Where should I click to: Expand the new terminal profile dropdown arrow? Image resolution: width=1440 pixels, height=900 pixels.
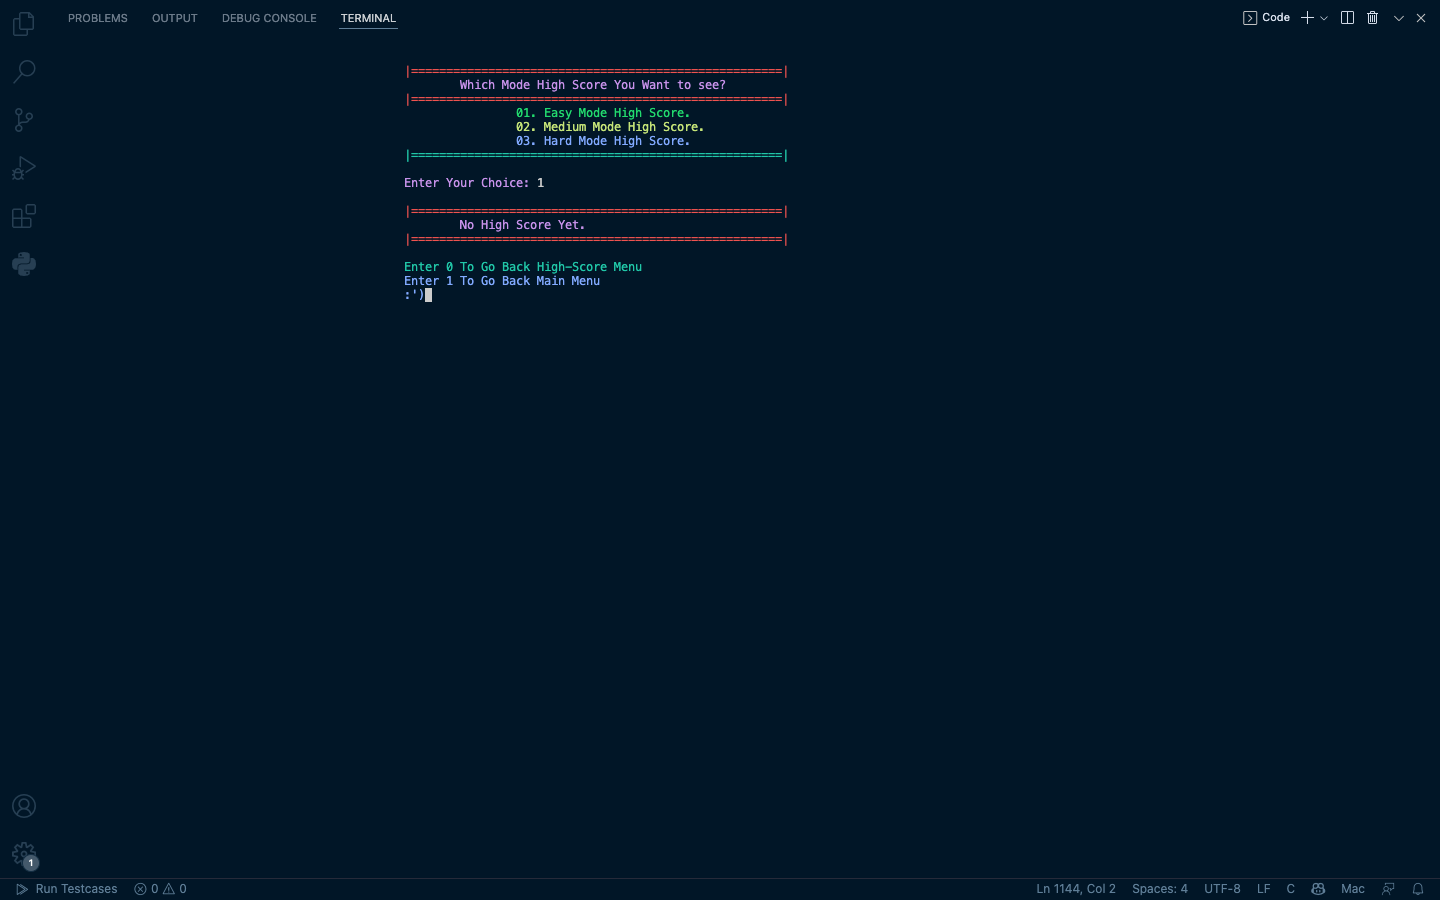point(1324,17)
